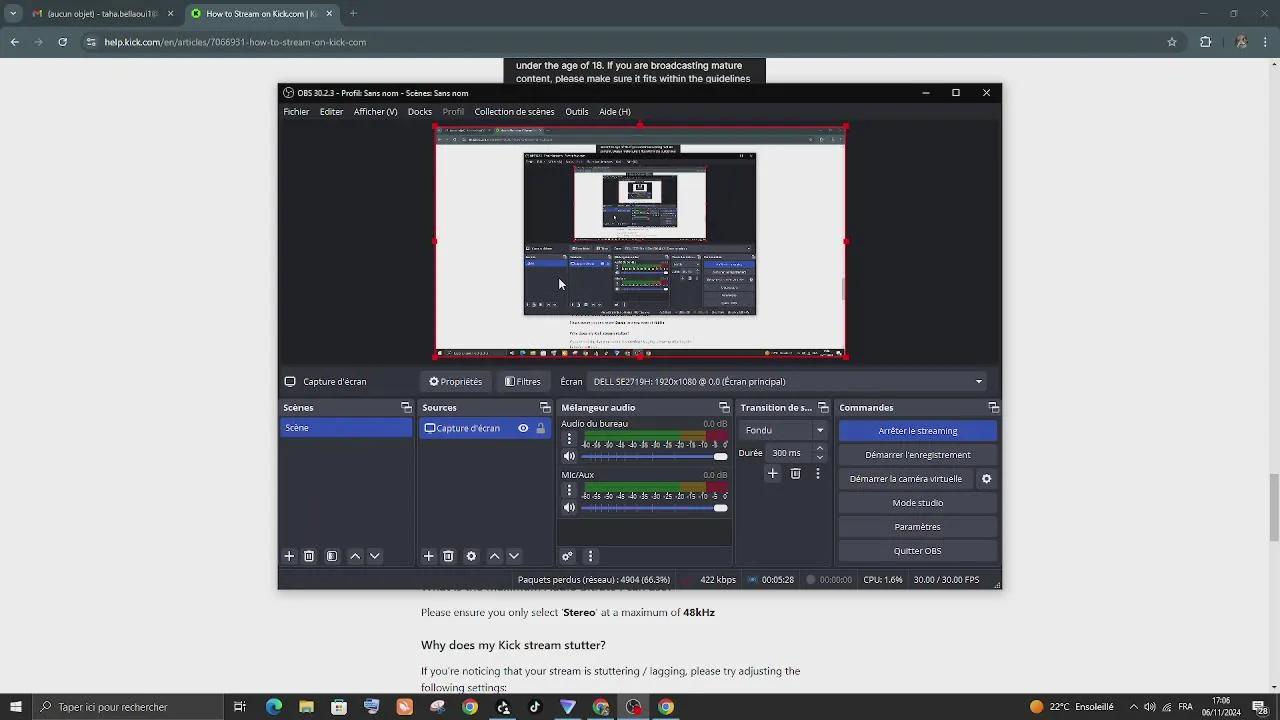This screenshot has height=720, width=1280.
Task: Open Paramètres from Commandes
Action: point(917,527)
